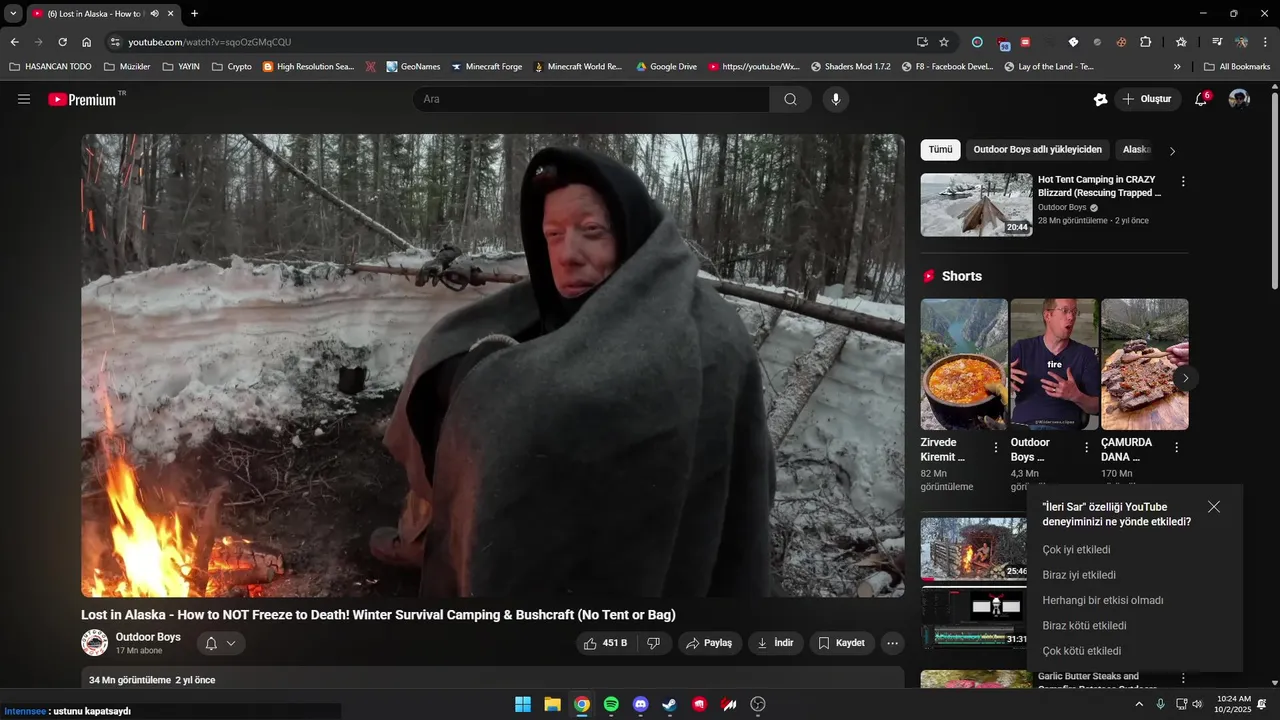This screenshot has width=1280, height=720.
Task: Click the sparkle icon beside Oluştur
Action: 1100,99
